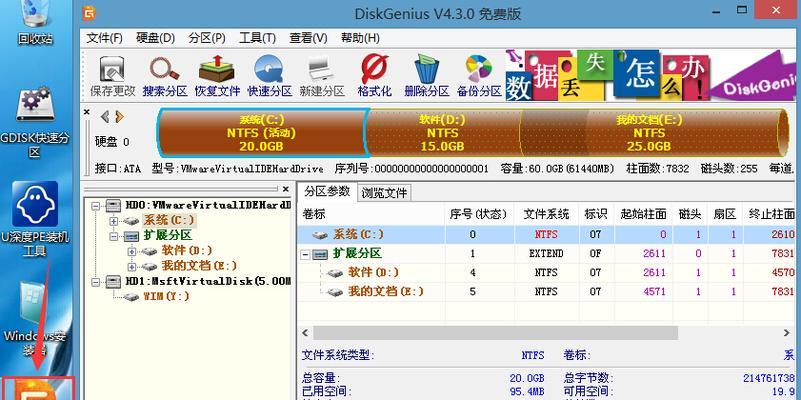Collapse the HD0 VMware disk tree node
Screen dimensions: 801x400
pyautogui.click(x=96, y=206)
